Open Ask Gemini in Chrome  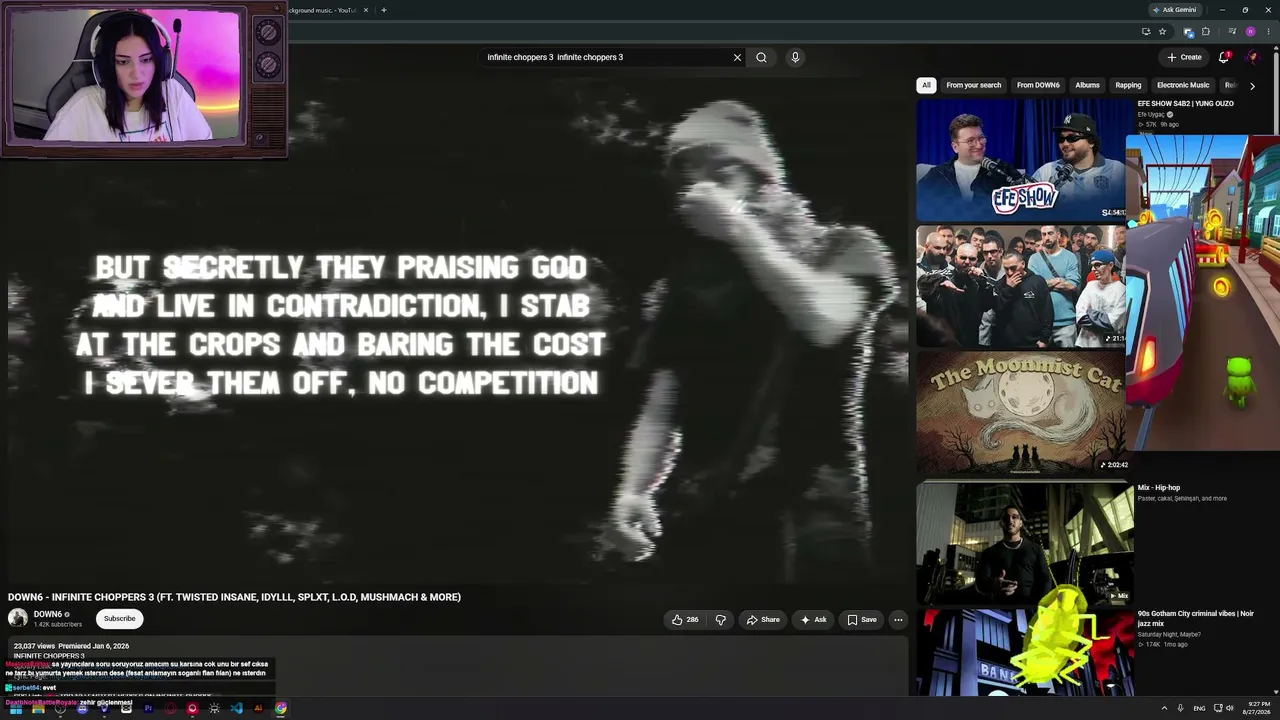pyautogui.click(x=1174, y=10)
